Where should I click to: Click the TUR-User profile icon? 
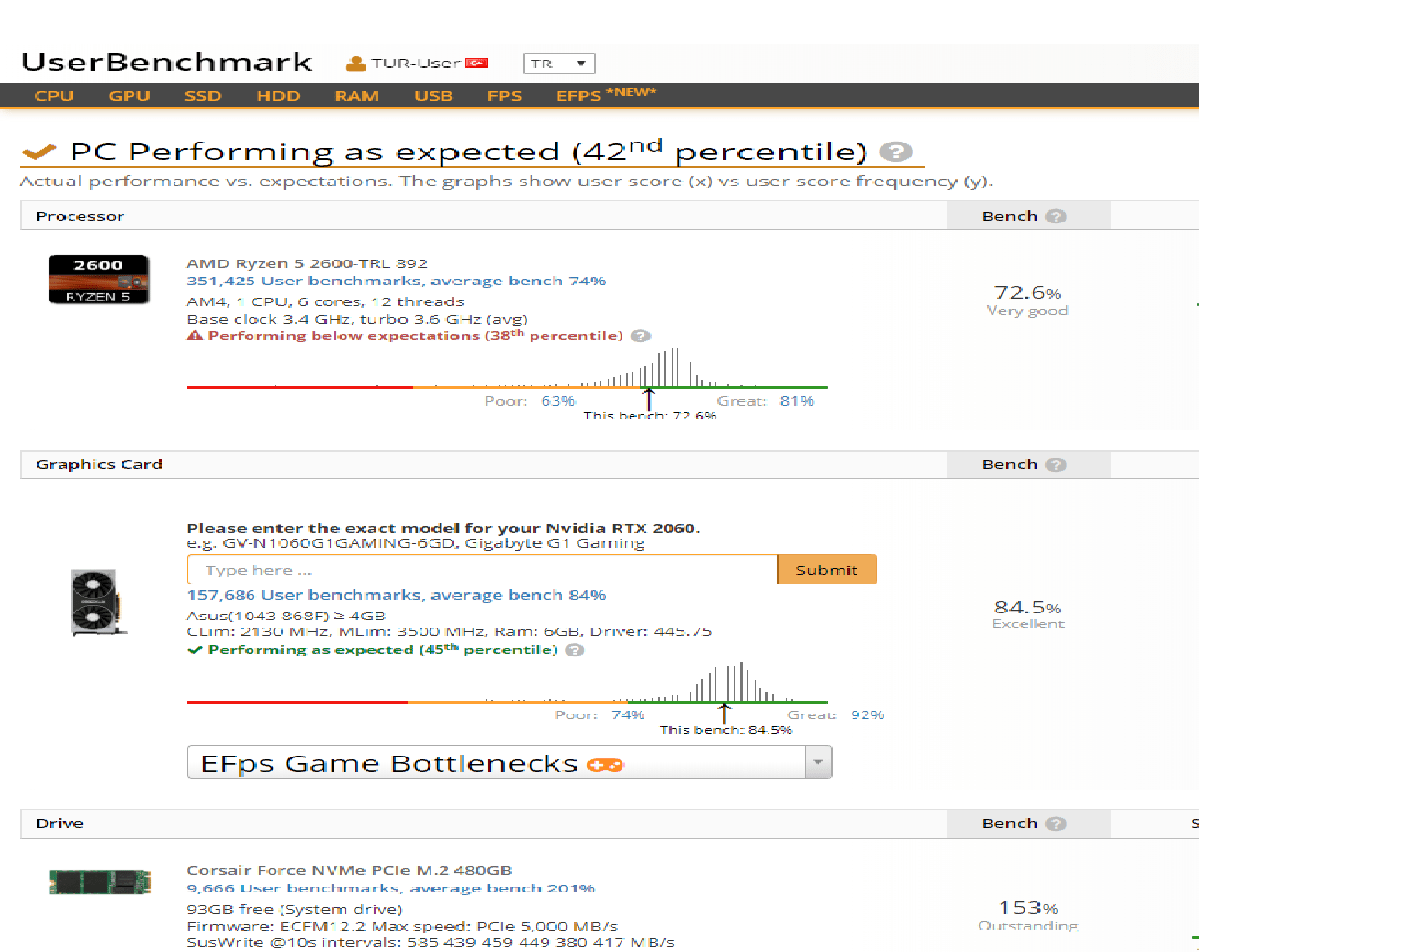pos(355,63)
